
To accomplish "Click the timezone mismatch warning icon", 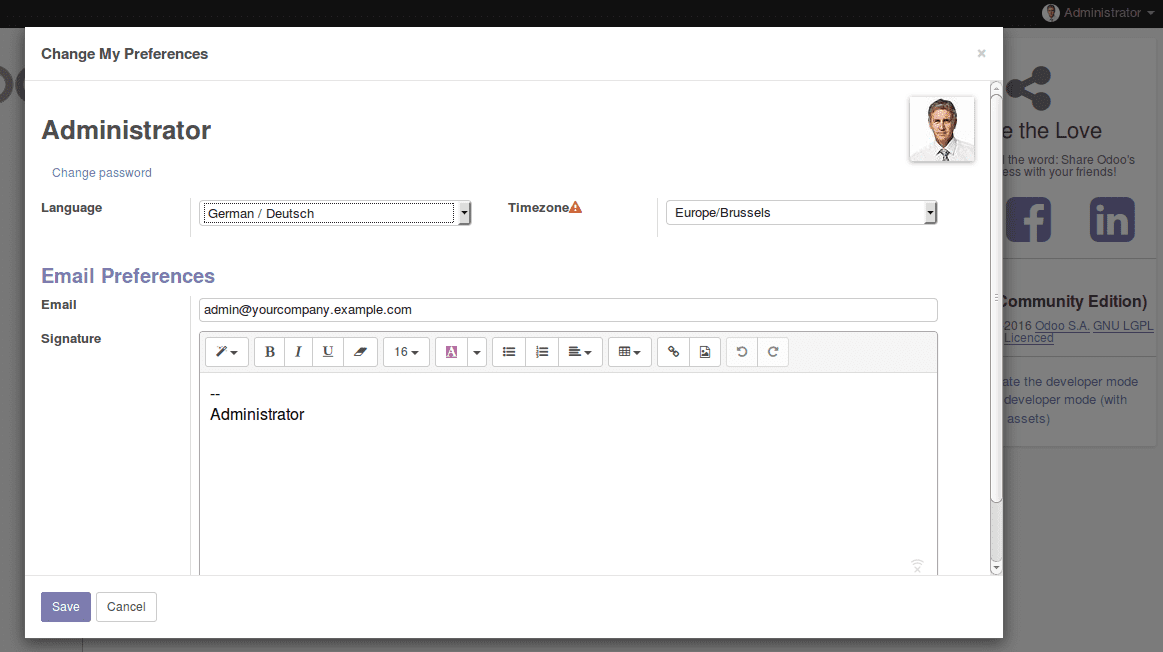I will coord(576,208).
